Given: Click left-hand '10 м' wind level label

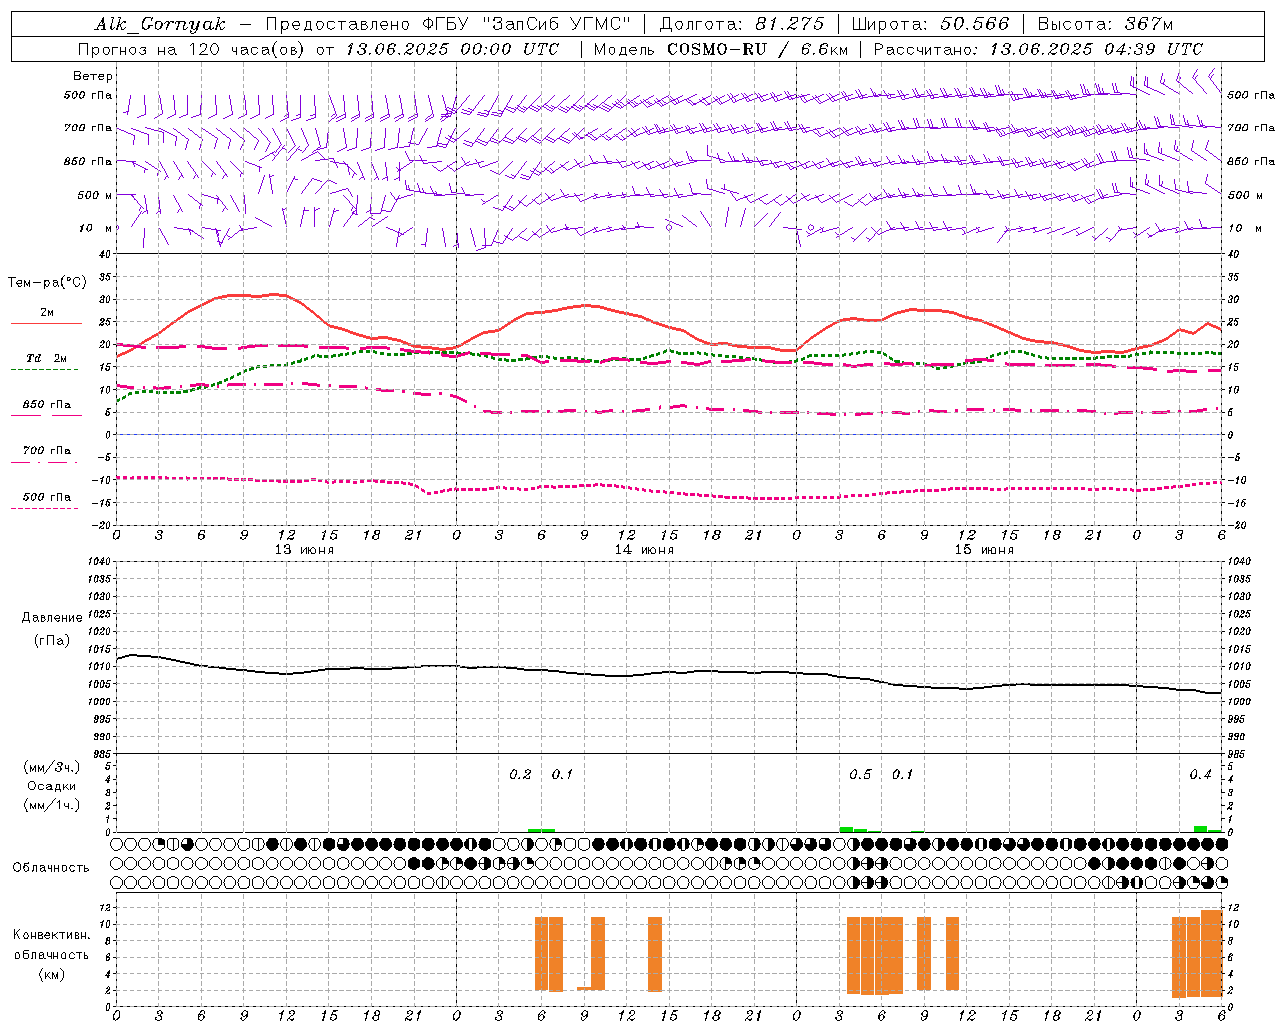Looking at the screenshot, I should point(95,228).
